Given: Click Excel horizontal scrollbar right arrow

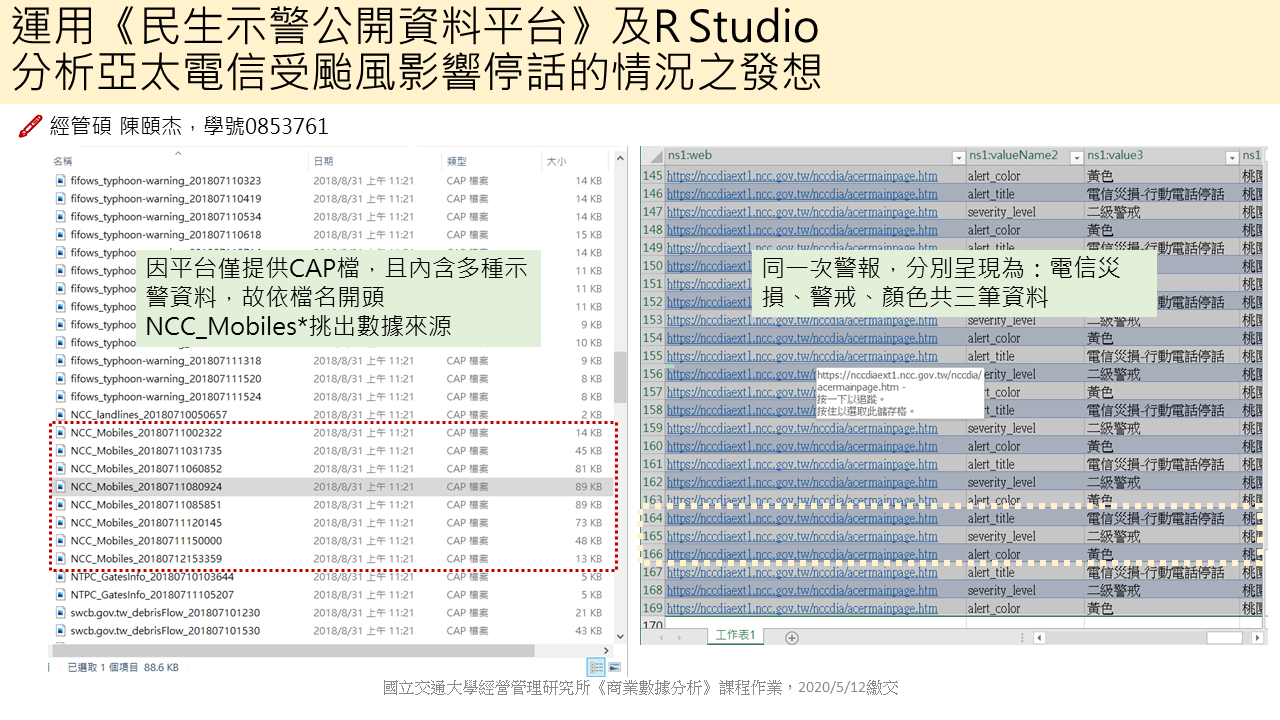Looking at the screenshot, I should pos(1257,637).
